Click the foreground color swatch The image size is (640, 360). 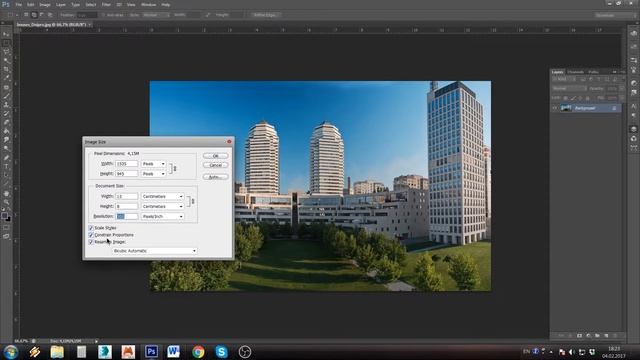(x=4, y=215)
